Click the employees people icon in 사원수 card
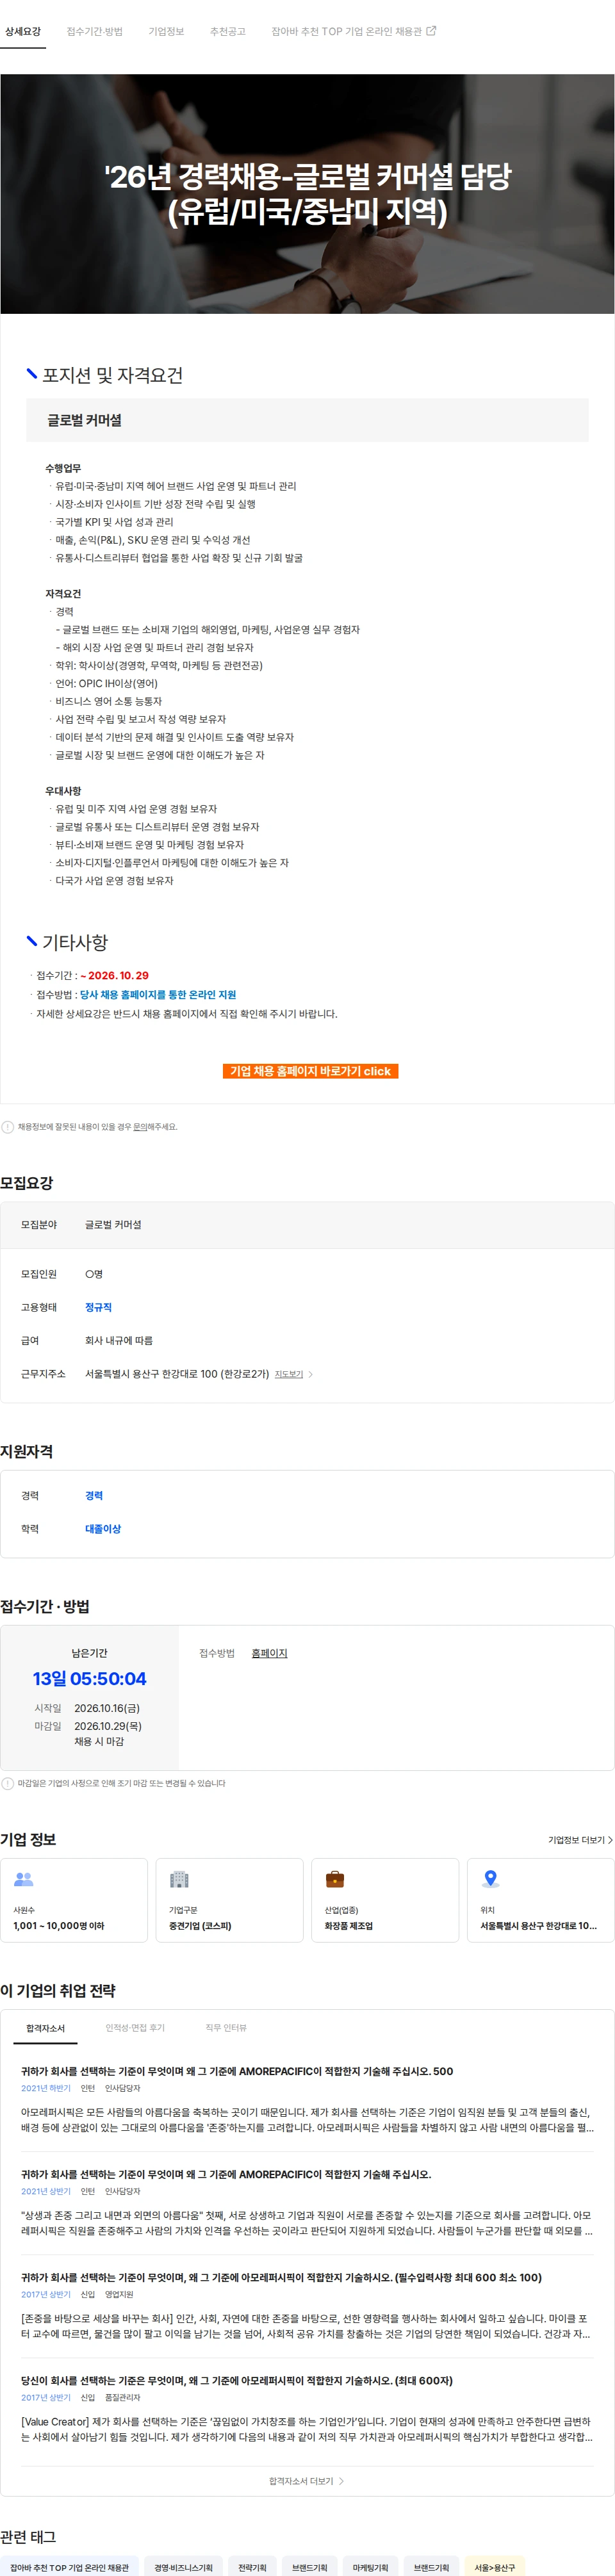615x2576 pixels. pos(23,1879)
